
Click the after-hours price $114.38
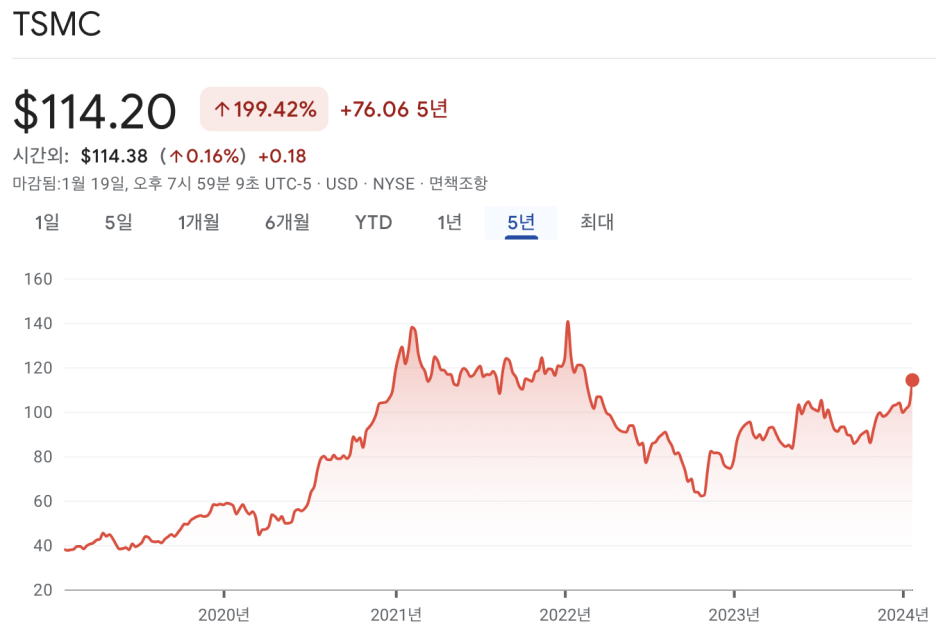click(112, 156)
